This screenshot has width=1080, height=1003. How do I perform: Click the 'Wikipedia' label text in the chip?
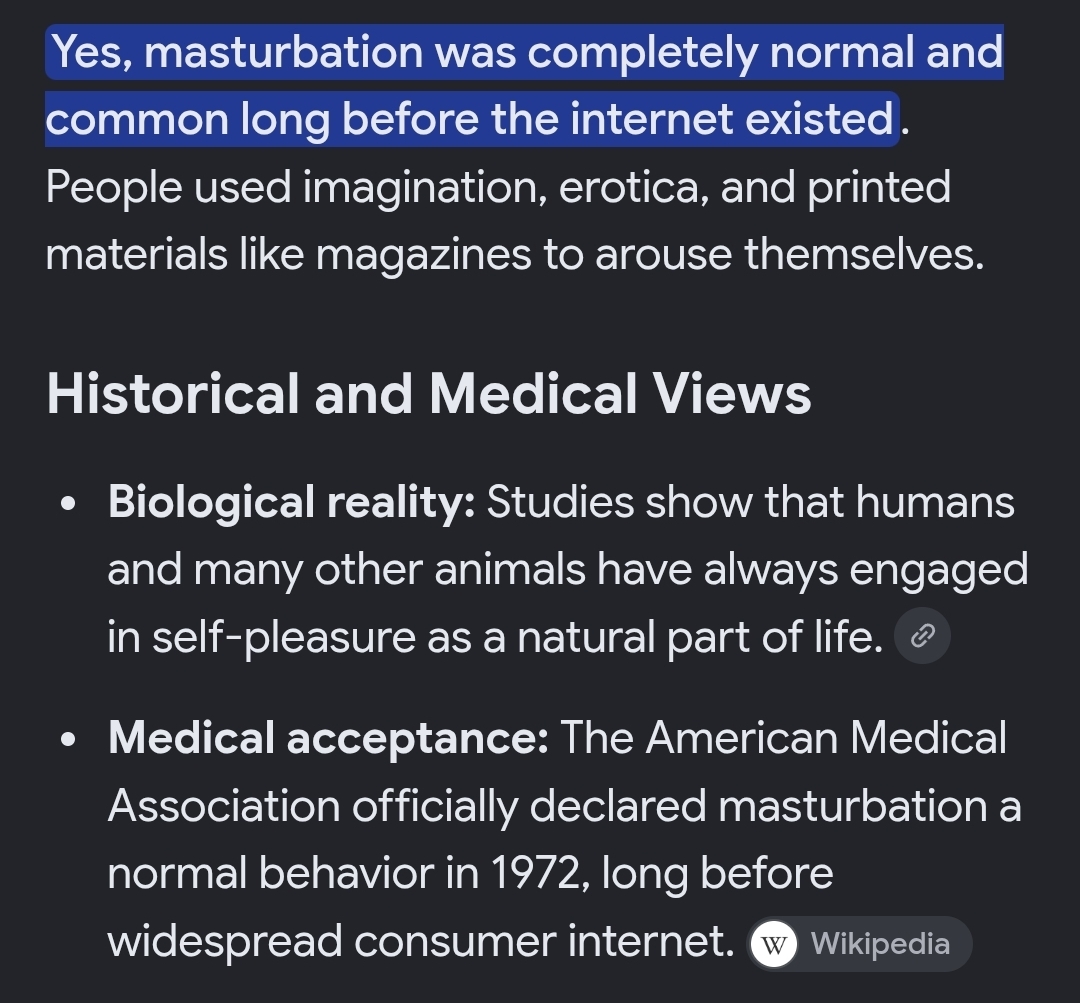click(880, 944)
